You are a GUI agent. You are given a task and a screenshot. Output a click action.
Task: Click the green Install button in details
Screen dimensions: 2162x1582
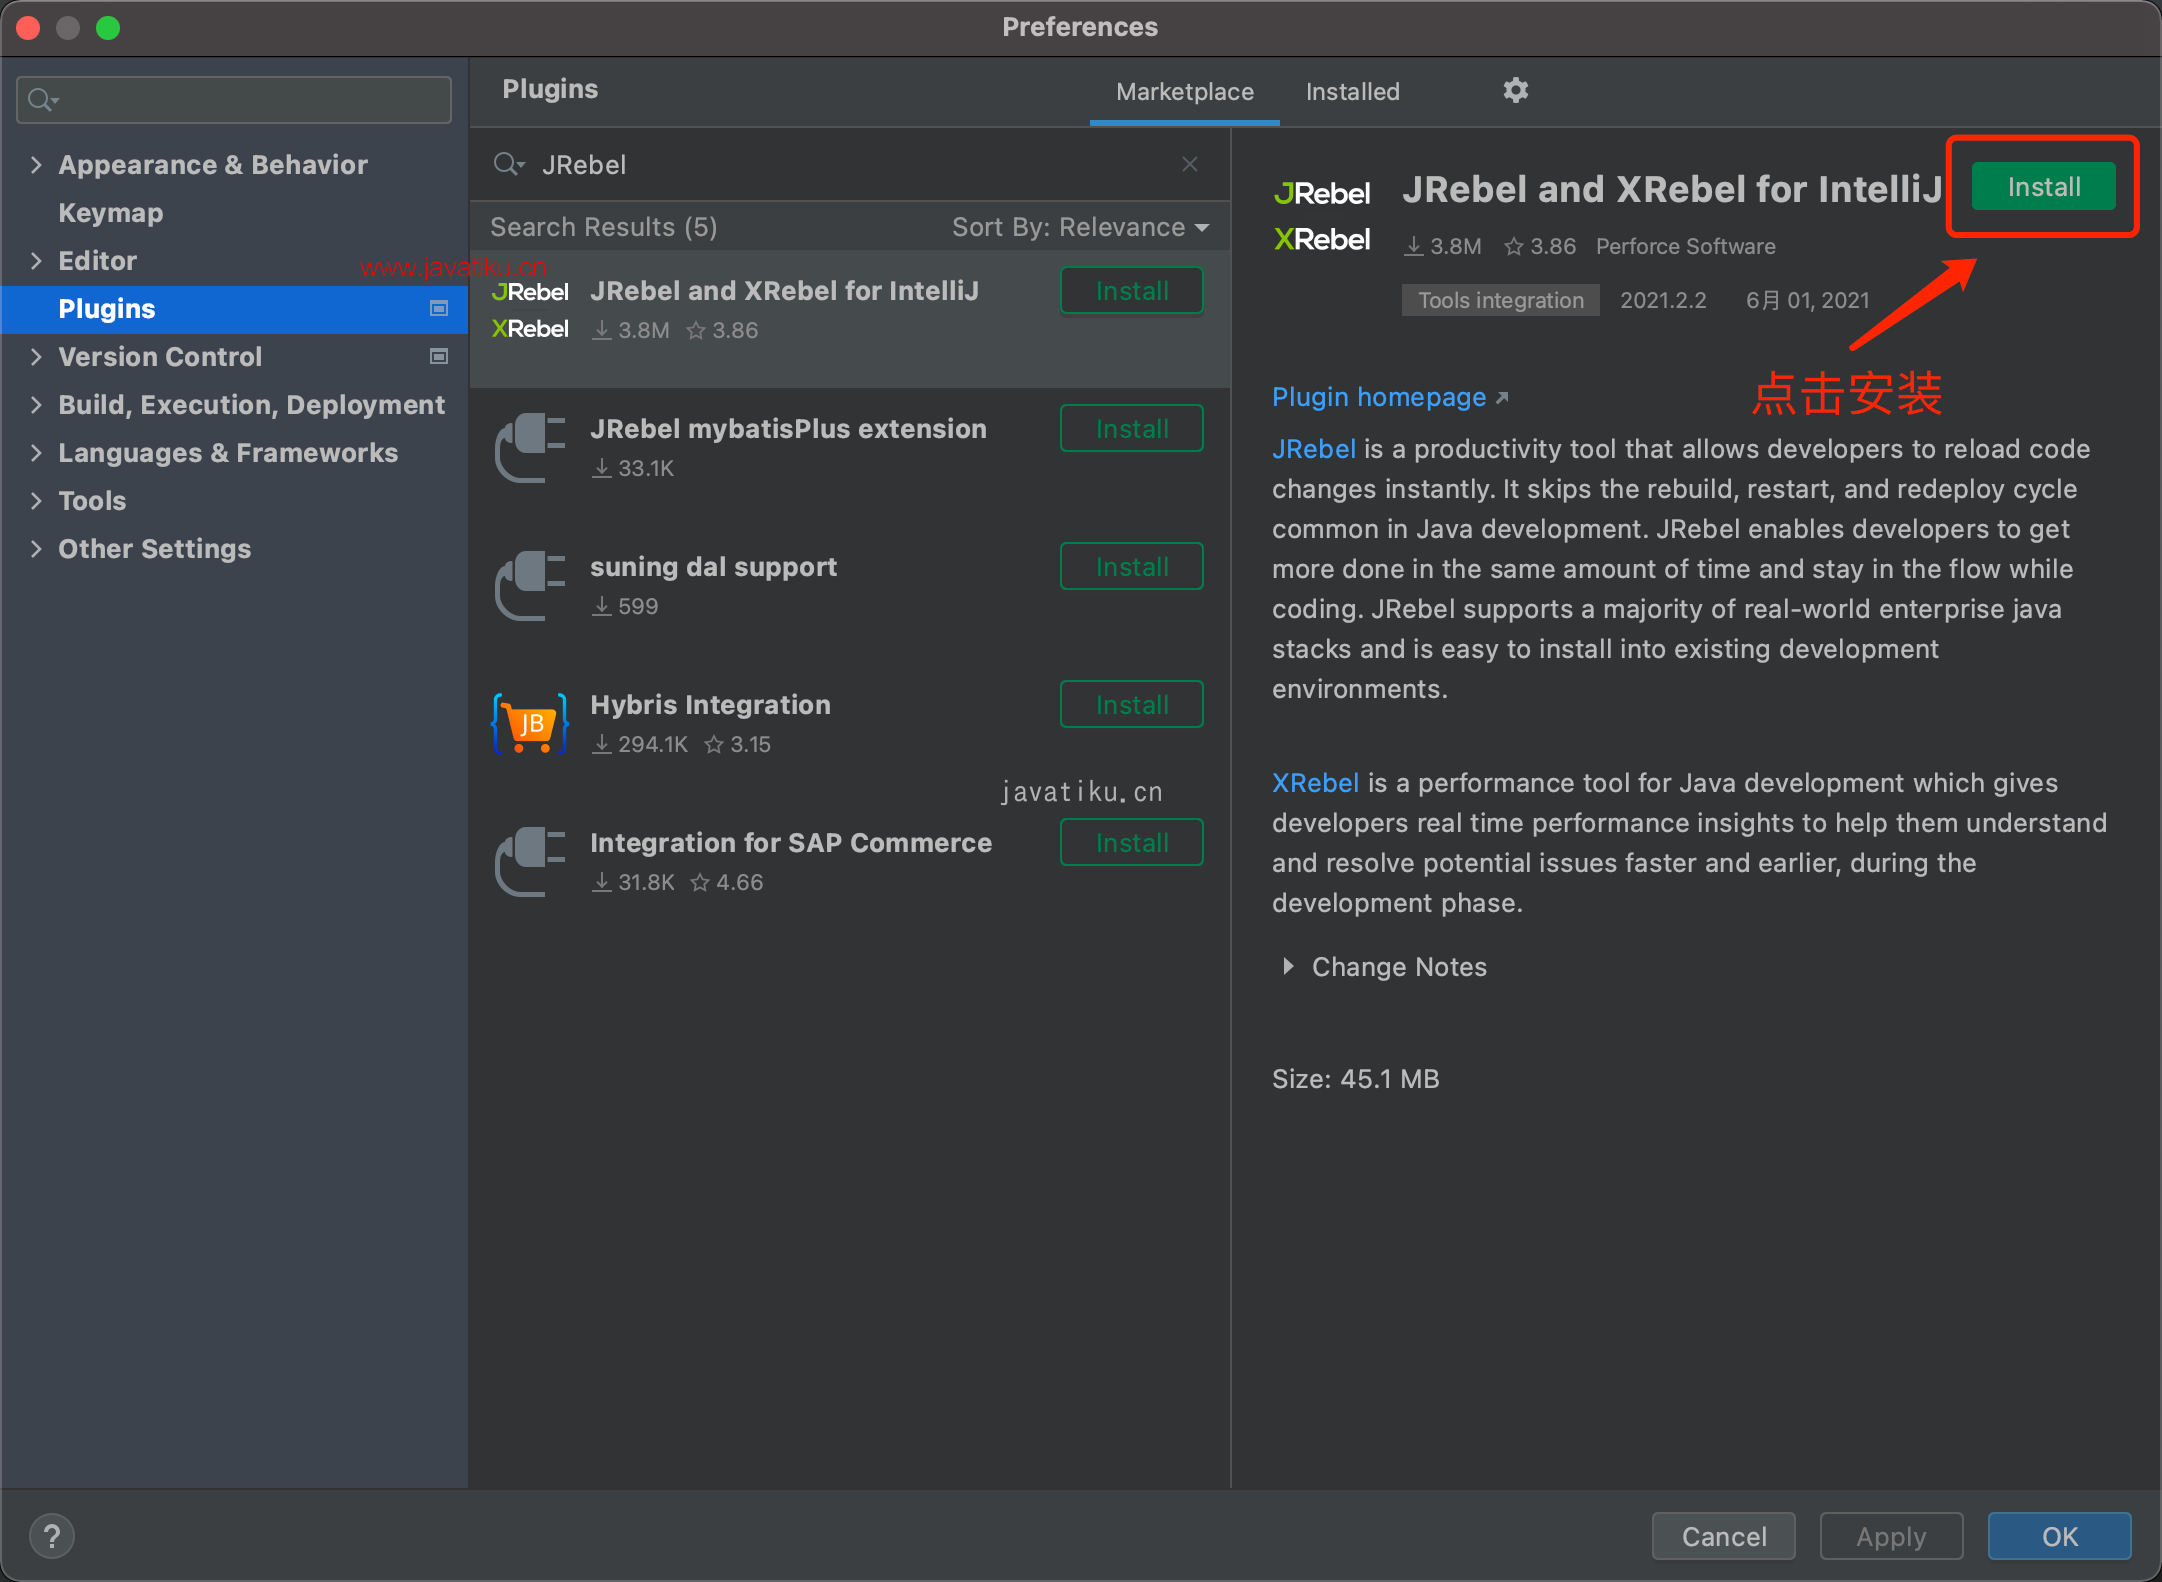point(2043,187)
